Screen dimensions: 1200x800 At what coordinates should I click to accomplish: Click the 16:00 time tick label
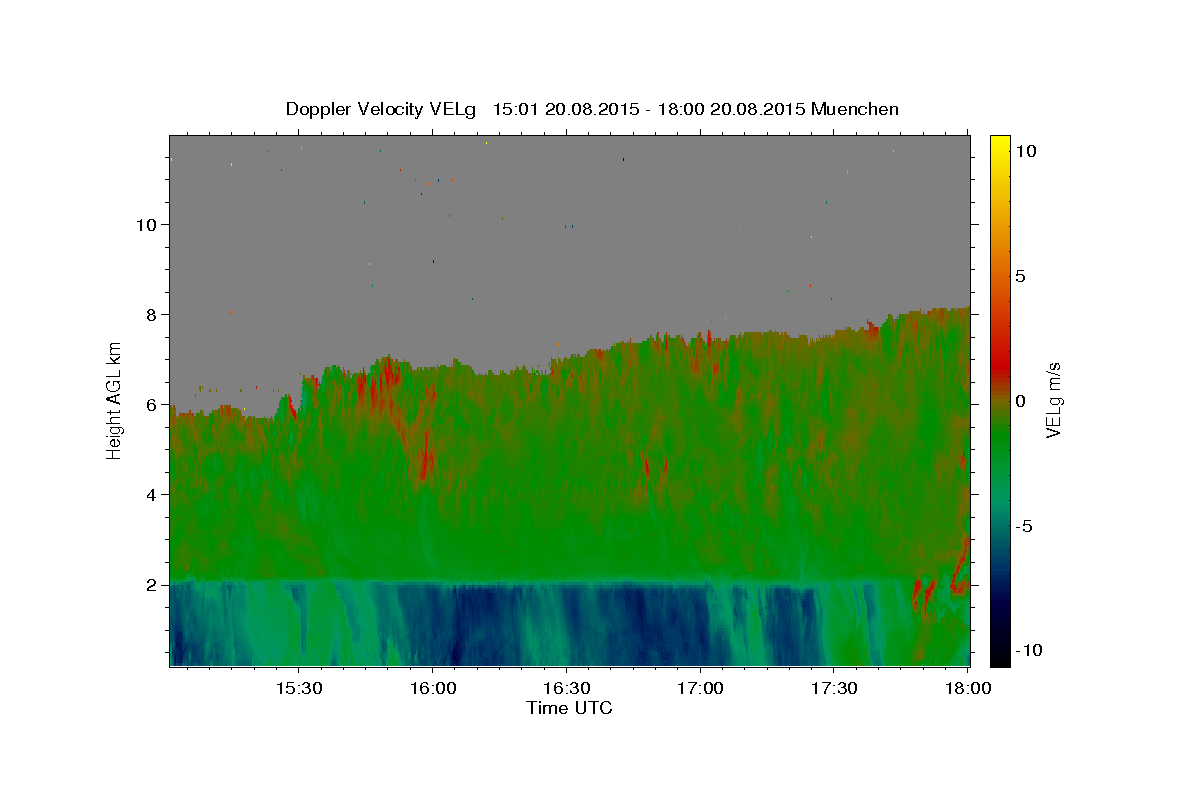432,688
